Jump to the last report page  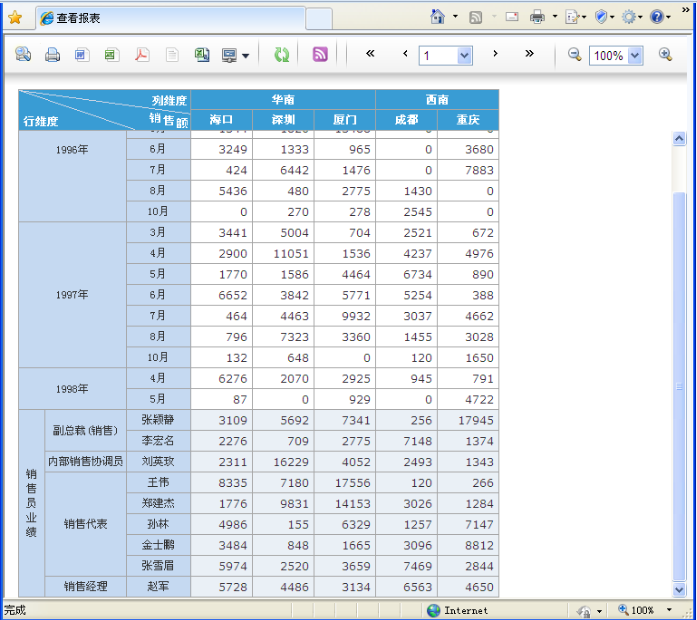529,54
